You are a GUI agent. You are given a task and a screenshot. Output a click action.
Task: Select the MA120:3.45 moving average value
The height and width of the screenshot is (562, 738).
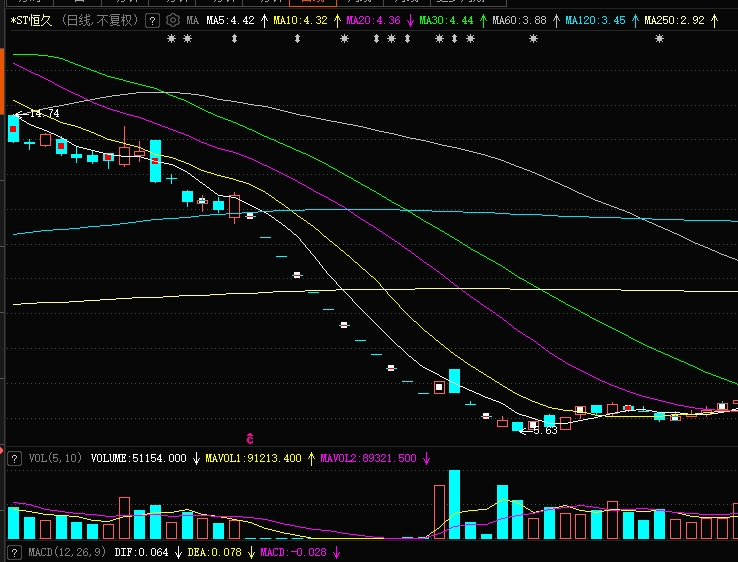pyautogui.click(x=595, y=21)
